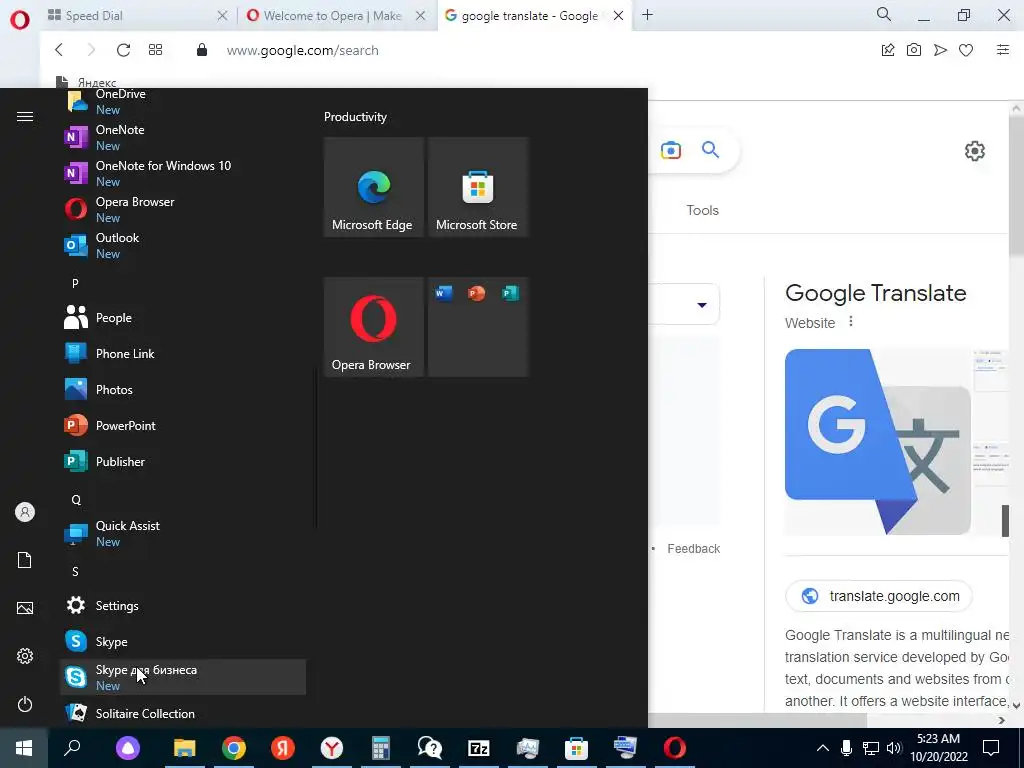Open PowerPoint from the Start list

[183, 425]
